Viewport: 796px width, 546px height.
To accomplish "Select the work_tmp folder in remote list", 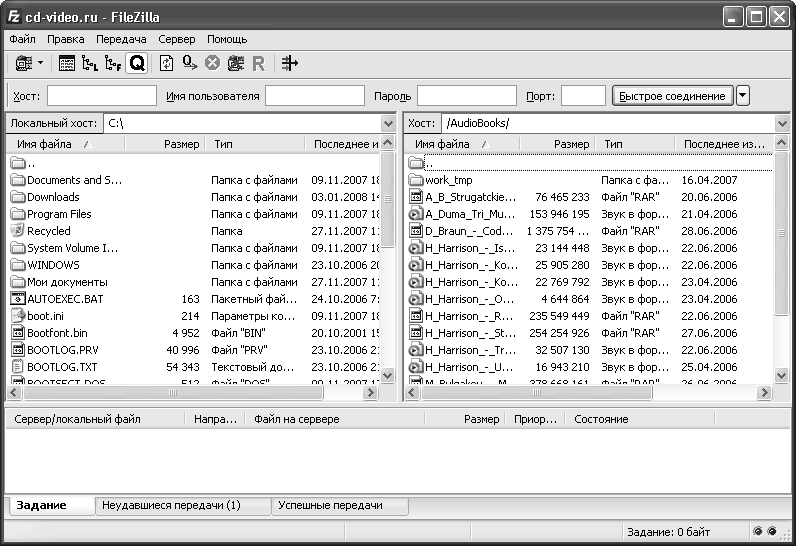I will click(x=448, y=180).
